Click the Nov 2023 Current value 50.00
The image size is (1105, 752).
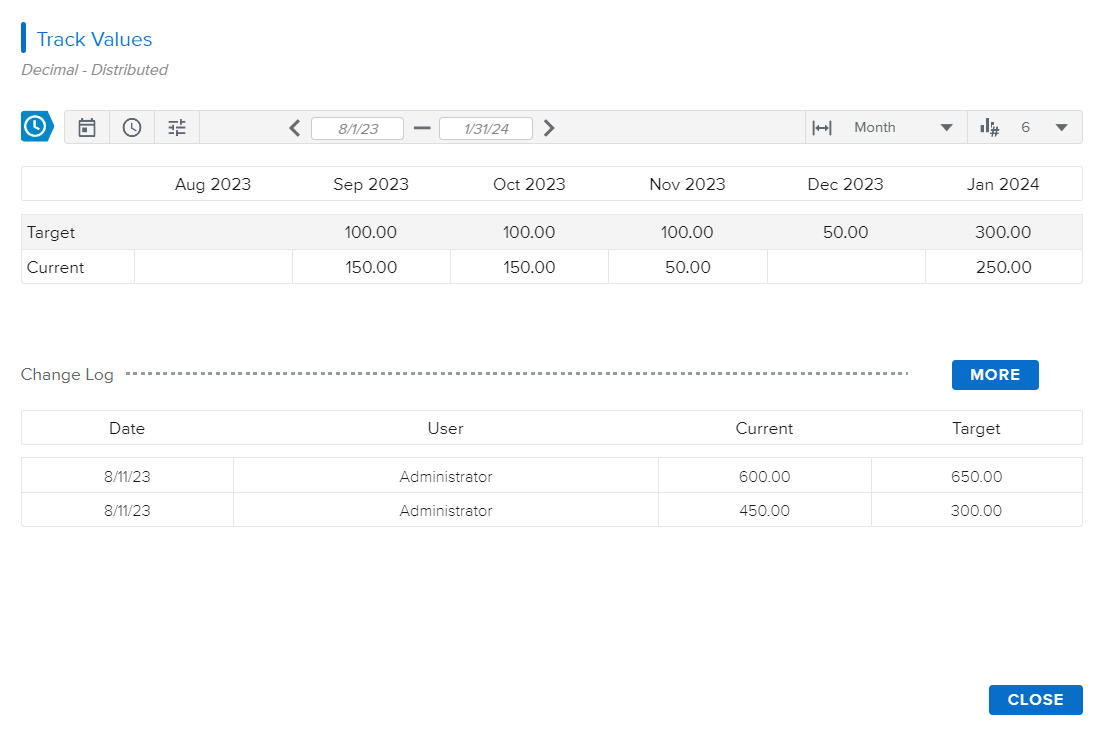(687, 267)
